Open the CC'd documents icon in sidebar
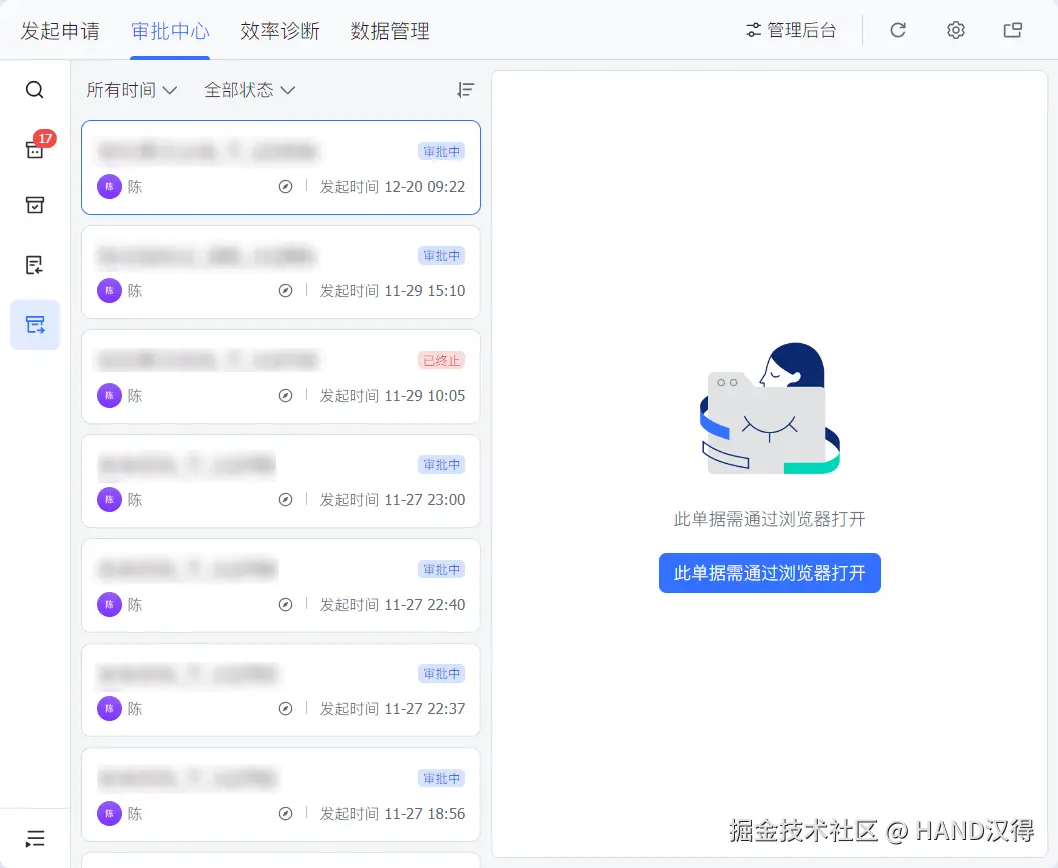This screenshot has width=1058, height=868. coord(34,265)
